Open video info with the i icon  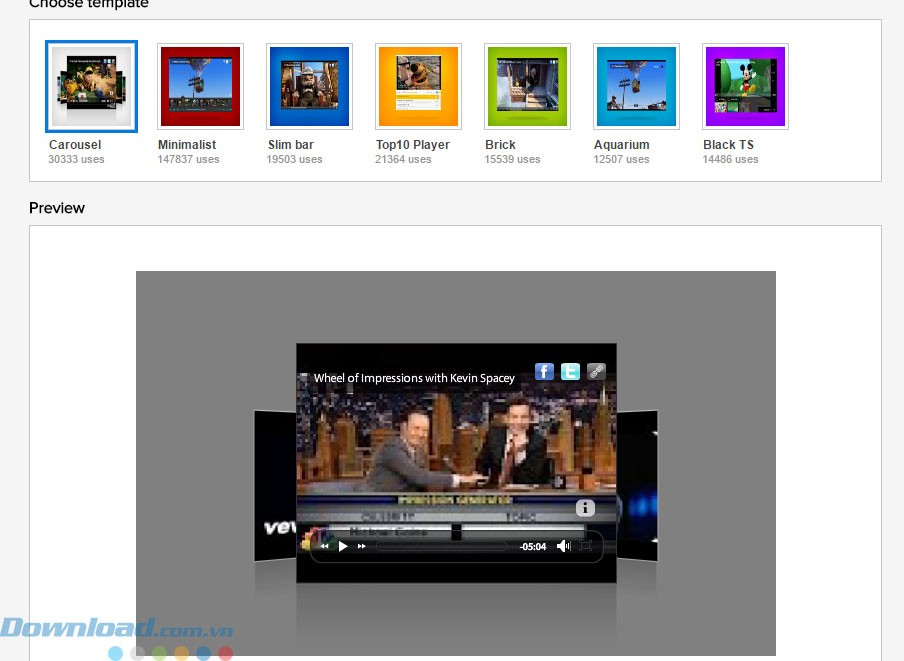click(x=586, y=508)
